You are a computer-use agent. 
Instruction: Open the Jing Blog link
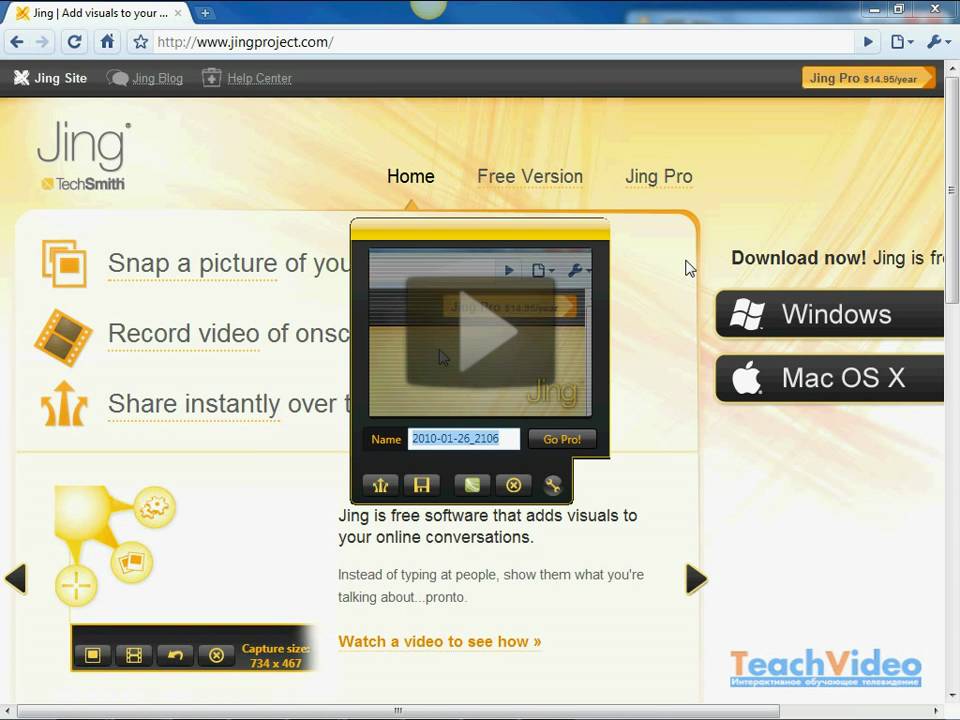145,78
